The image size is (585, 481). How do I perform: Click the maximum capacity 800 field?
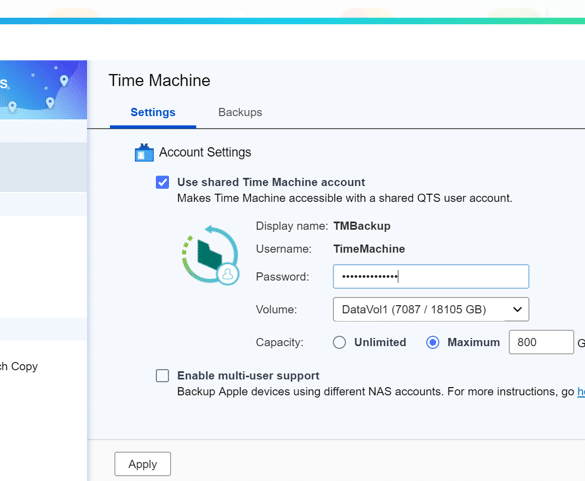(x=541, y=342)
